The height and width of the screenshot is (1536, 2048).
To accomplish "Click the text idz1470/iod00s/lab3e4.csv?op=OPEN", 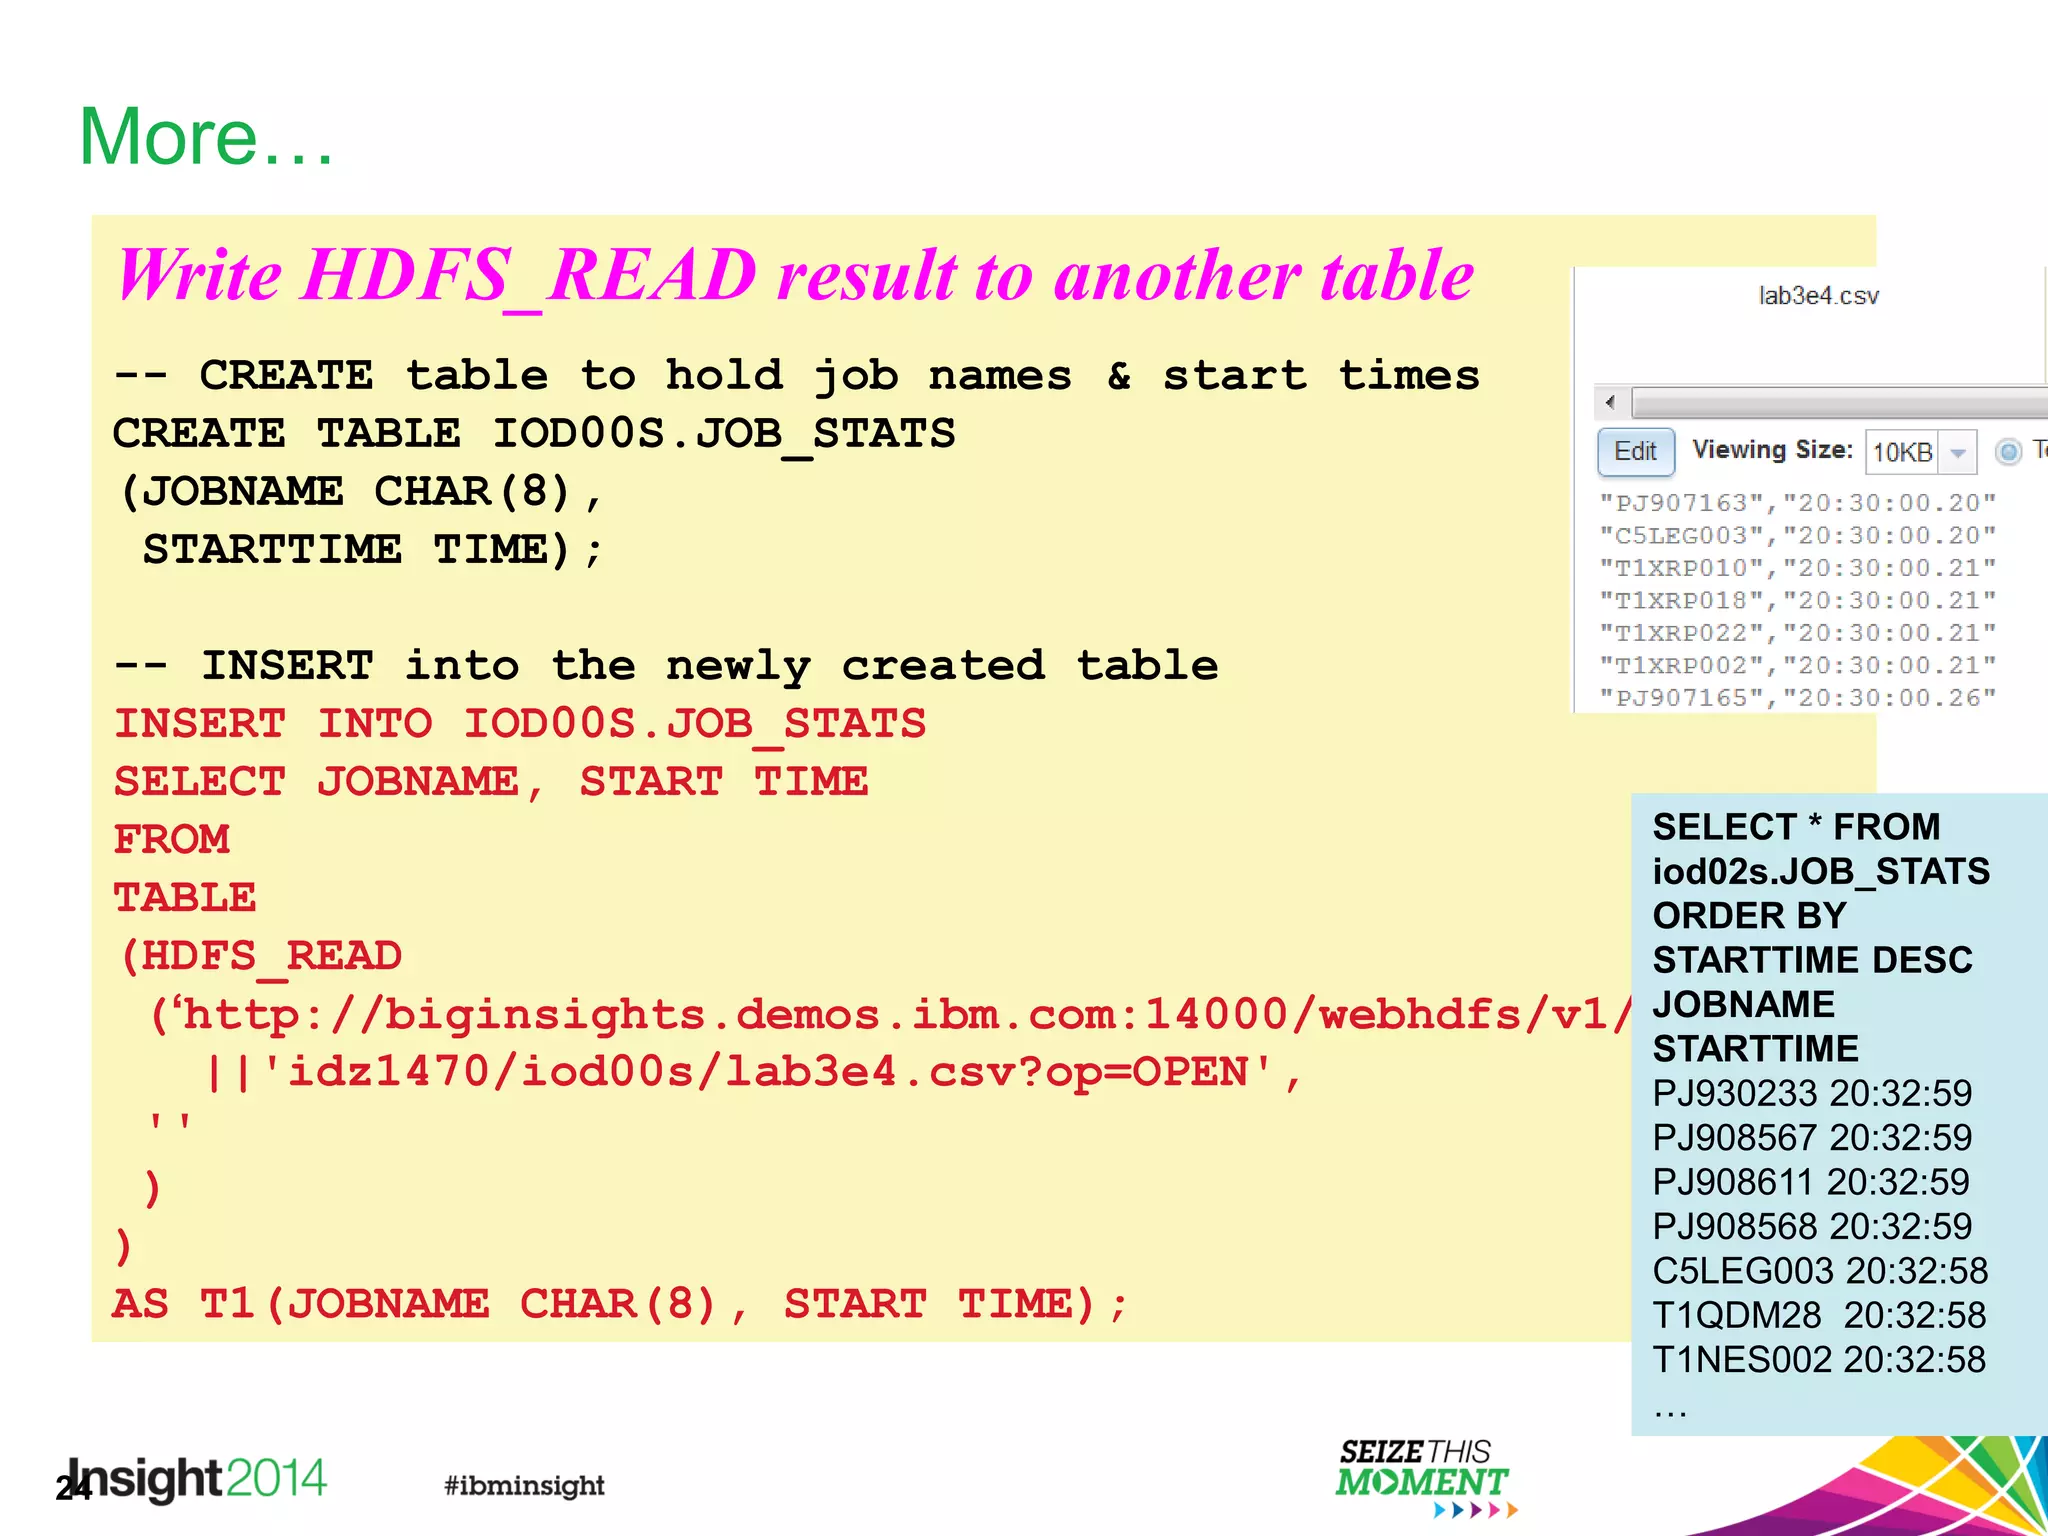I will pyautogui.click(x=768, y=1072).
